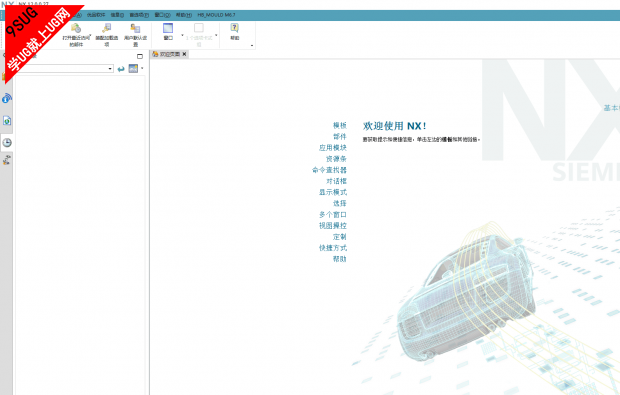620x395 pixels.
Task: Select the History clock sidebar tab
Action: (x=7, y=143)
